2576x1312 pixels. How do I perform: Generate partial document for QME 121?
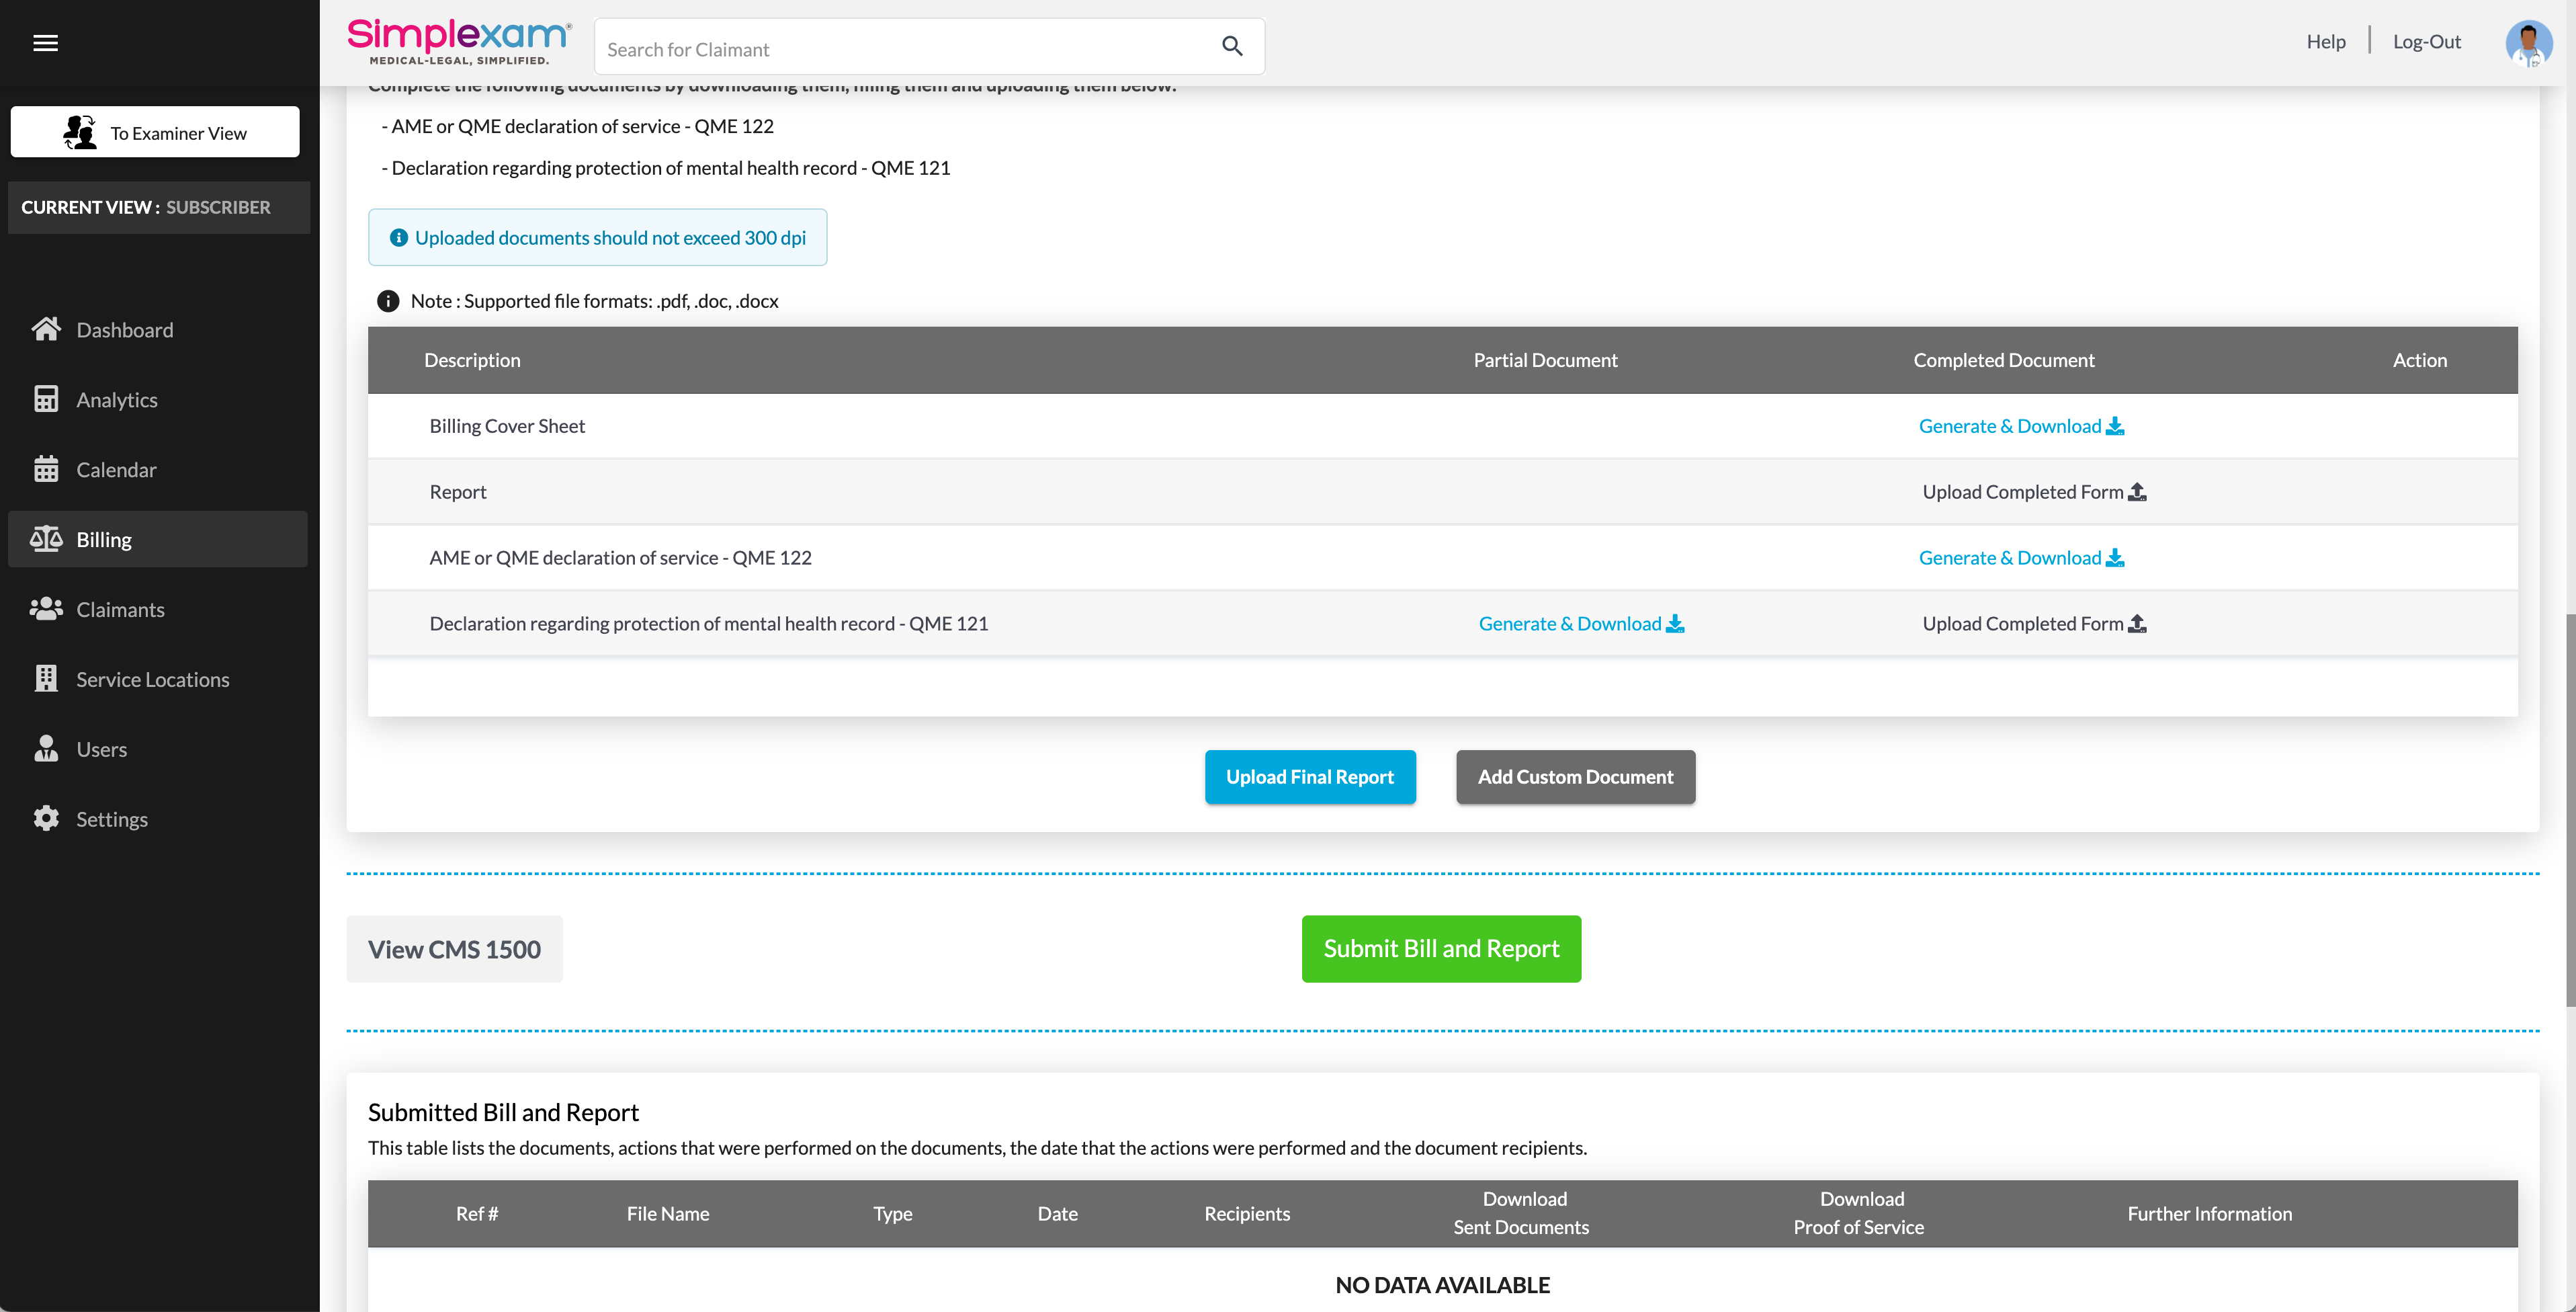point(1580,624)
